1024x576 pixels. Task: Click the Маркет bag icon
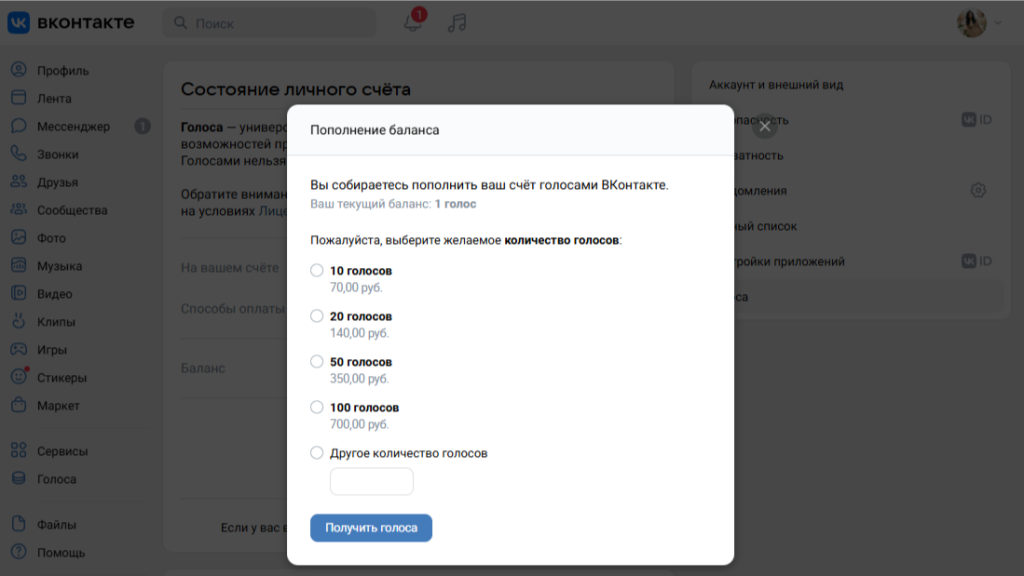[18, 405]
